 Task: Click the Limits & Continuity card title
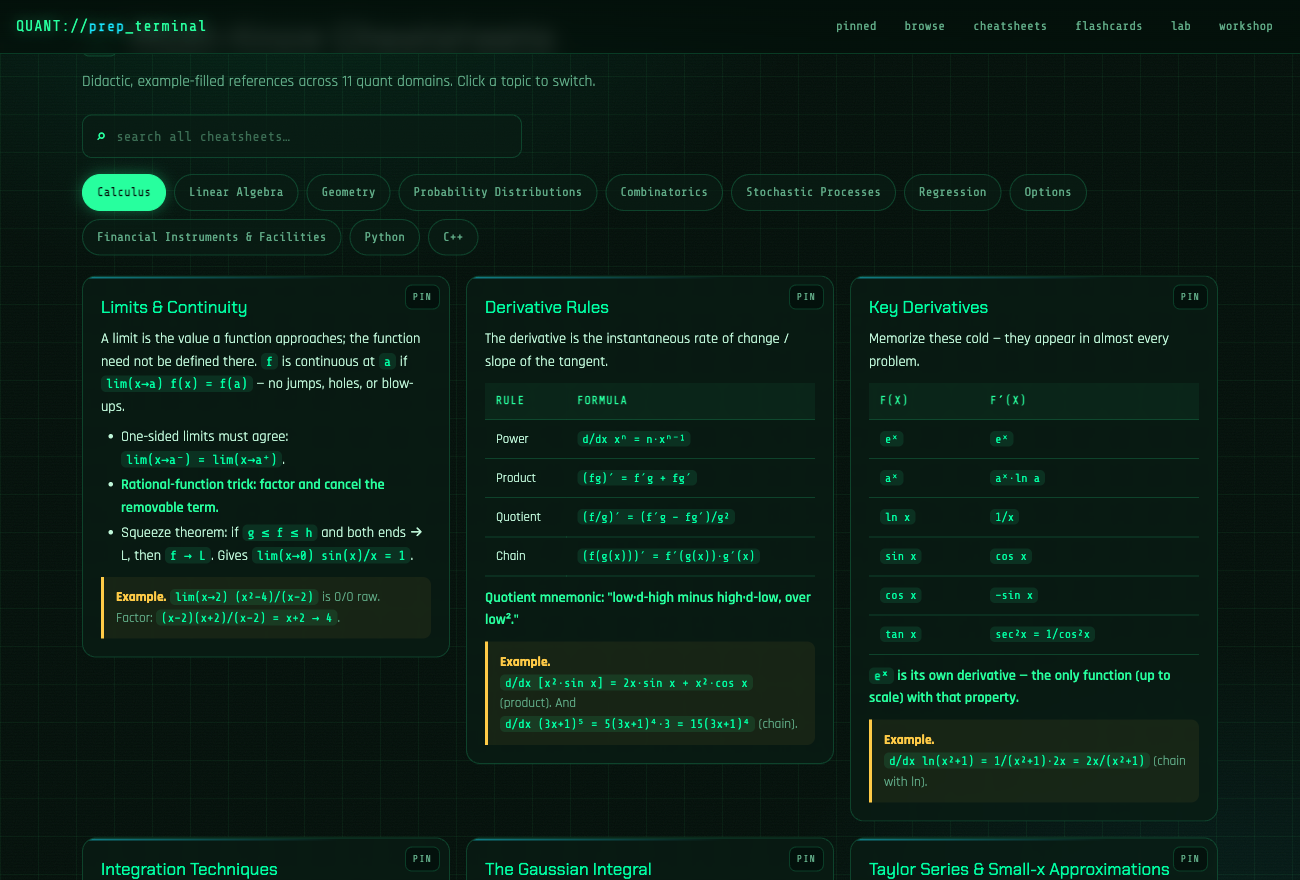pos(174,308)
